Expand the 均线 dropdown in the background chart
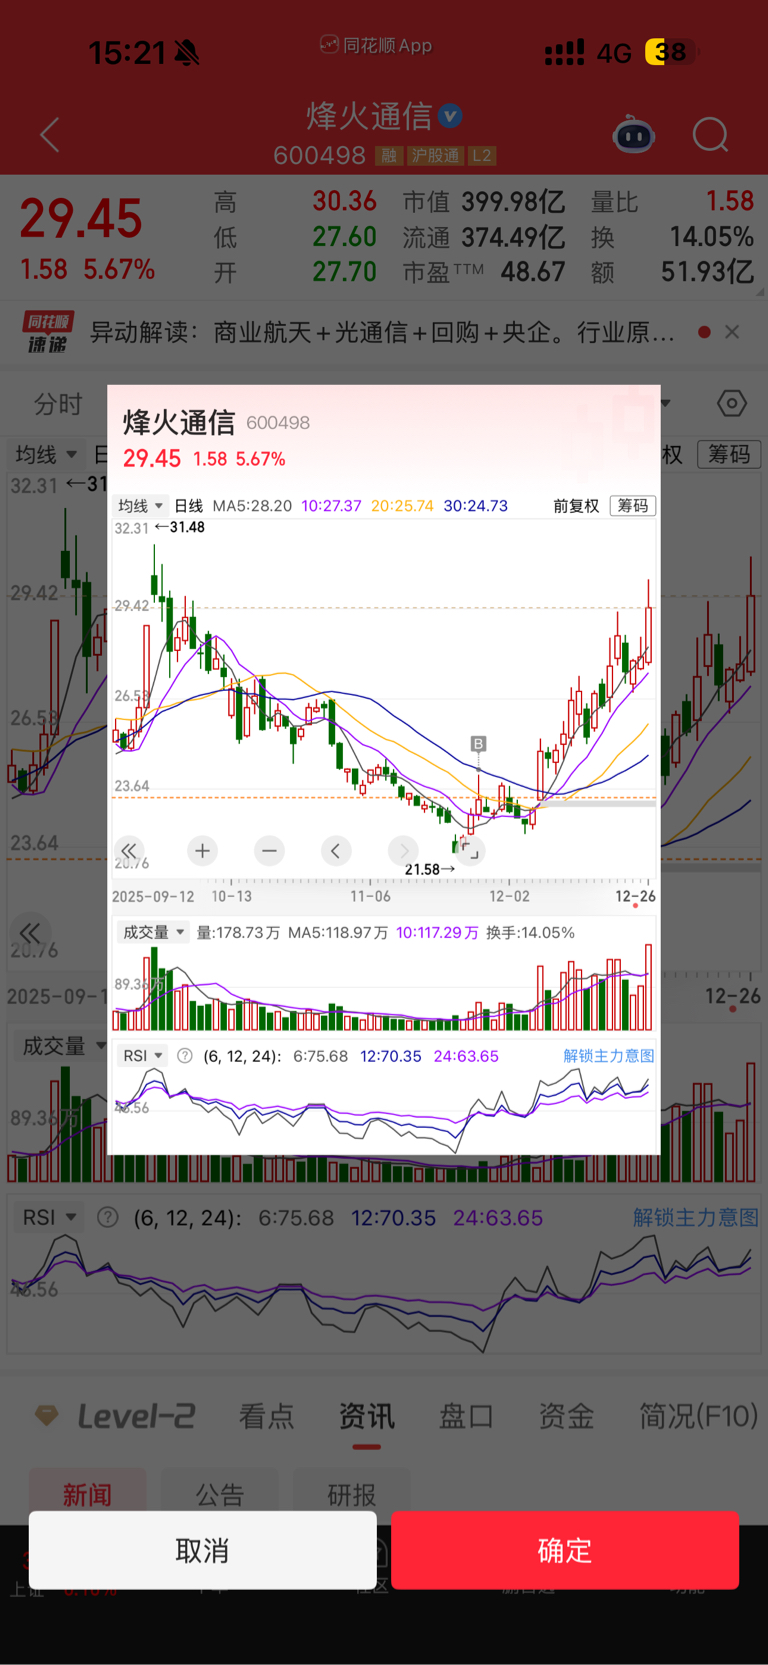The image size is (768, 1665). [46, 455]
